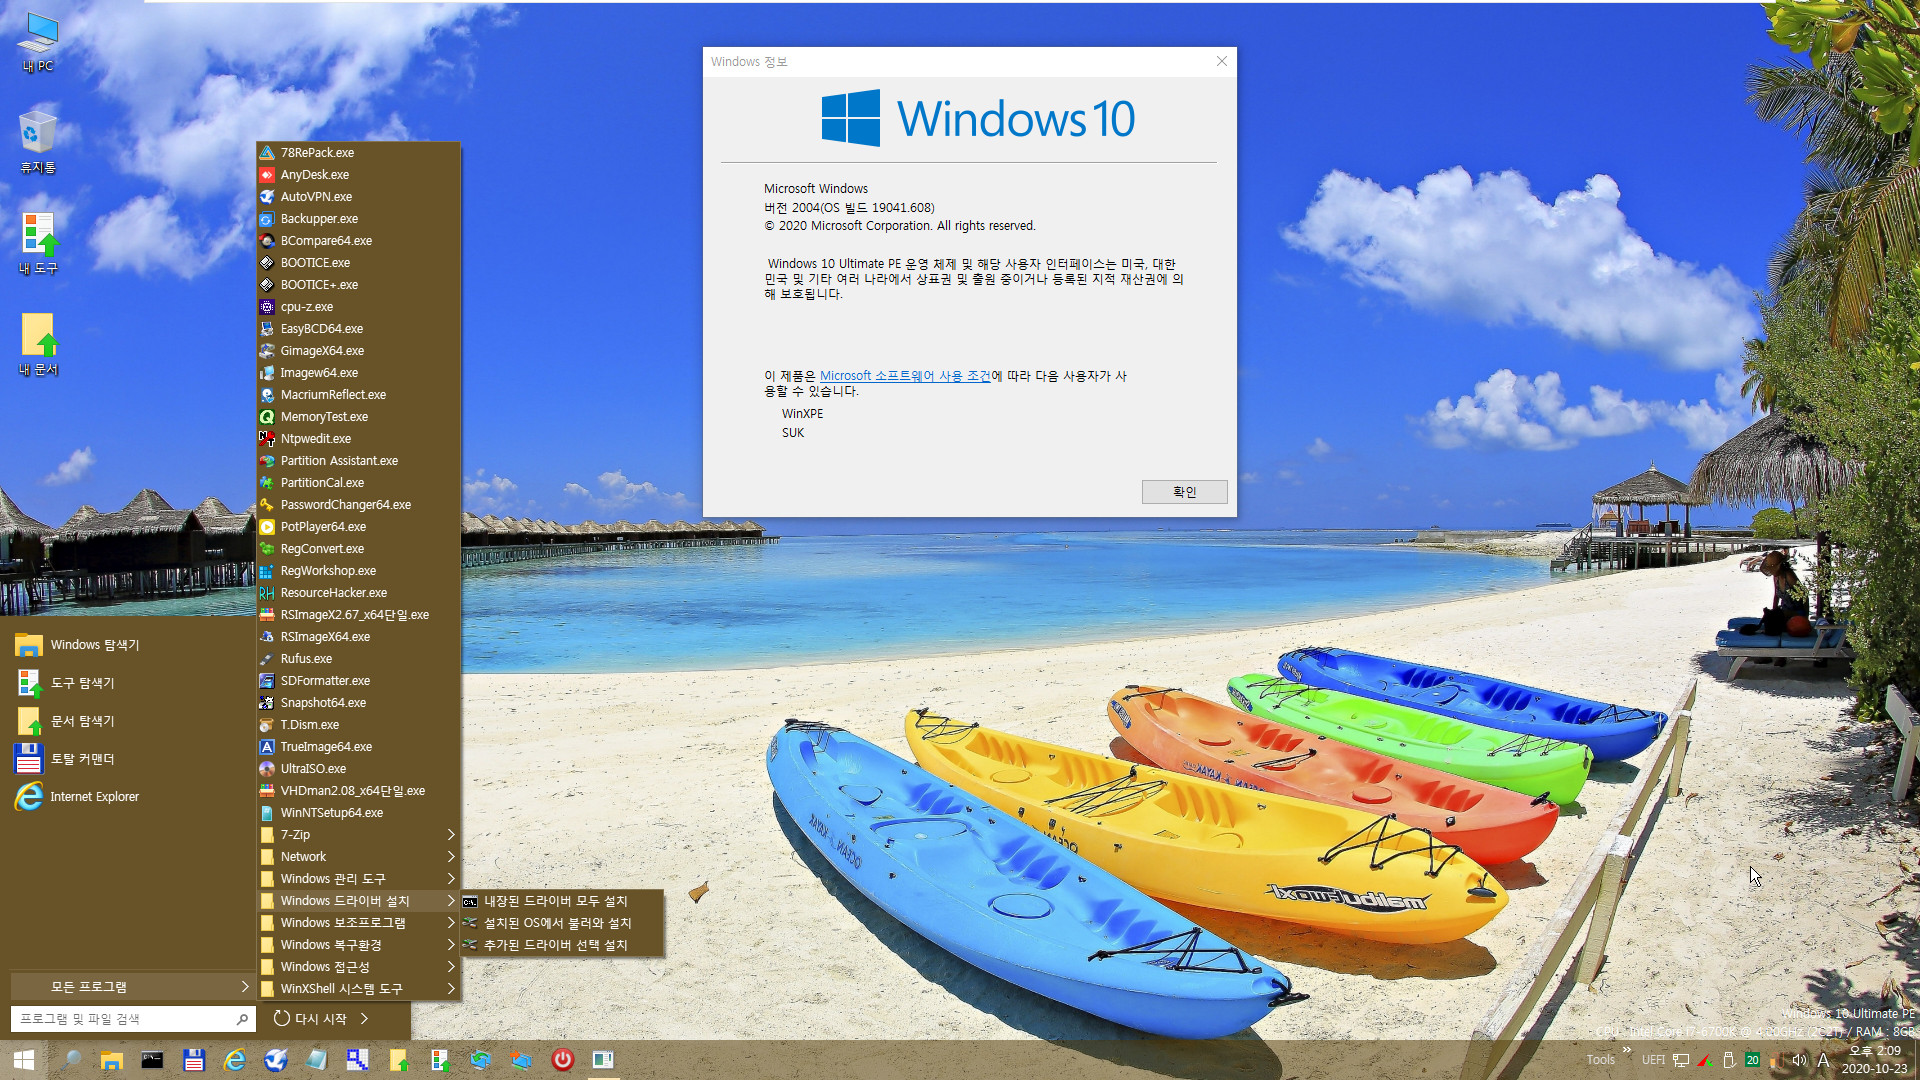Click the 다시 시작 restart button
Viewport: 1920px width, 1080px height.
tap(310, 1019)
